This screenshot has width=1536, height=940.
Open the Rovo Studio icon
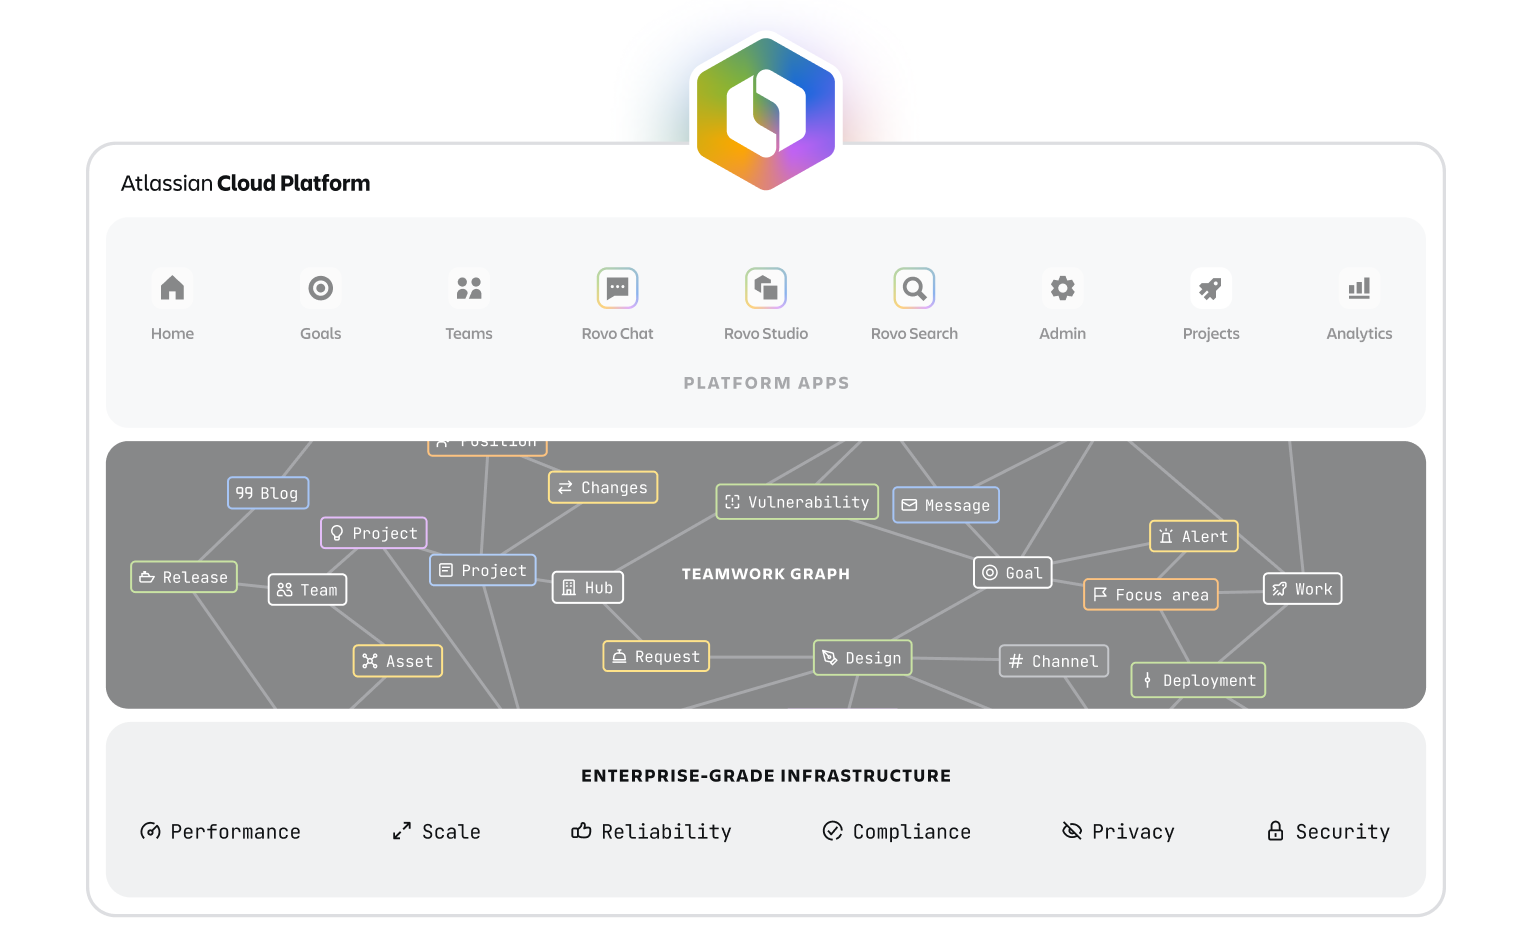[766, 288]
